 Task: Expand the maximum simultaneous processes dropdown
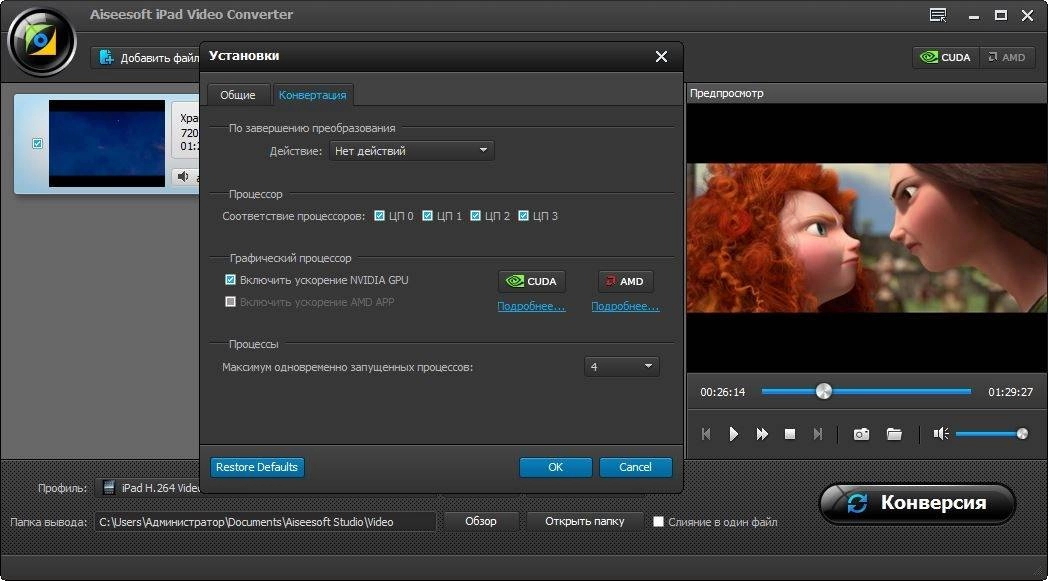point(622,366)
